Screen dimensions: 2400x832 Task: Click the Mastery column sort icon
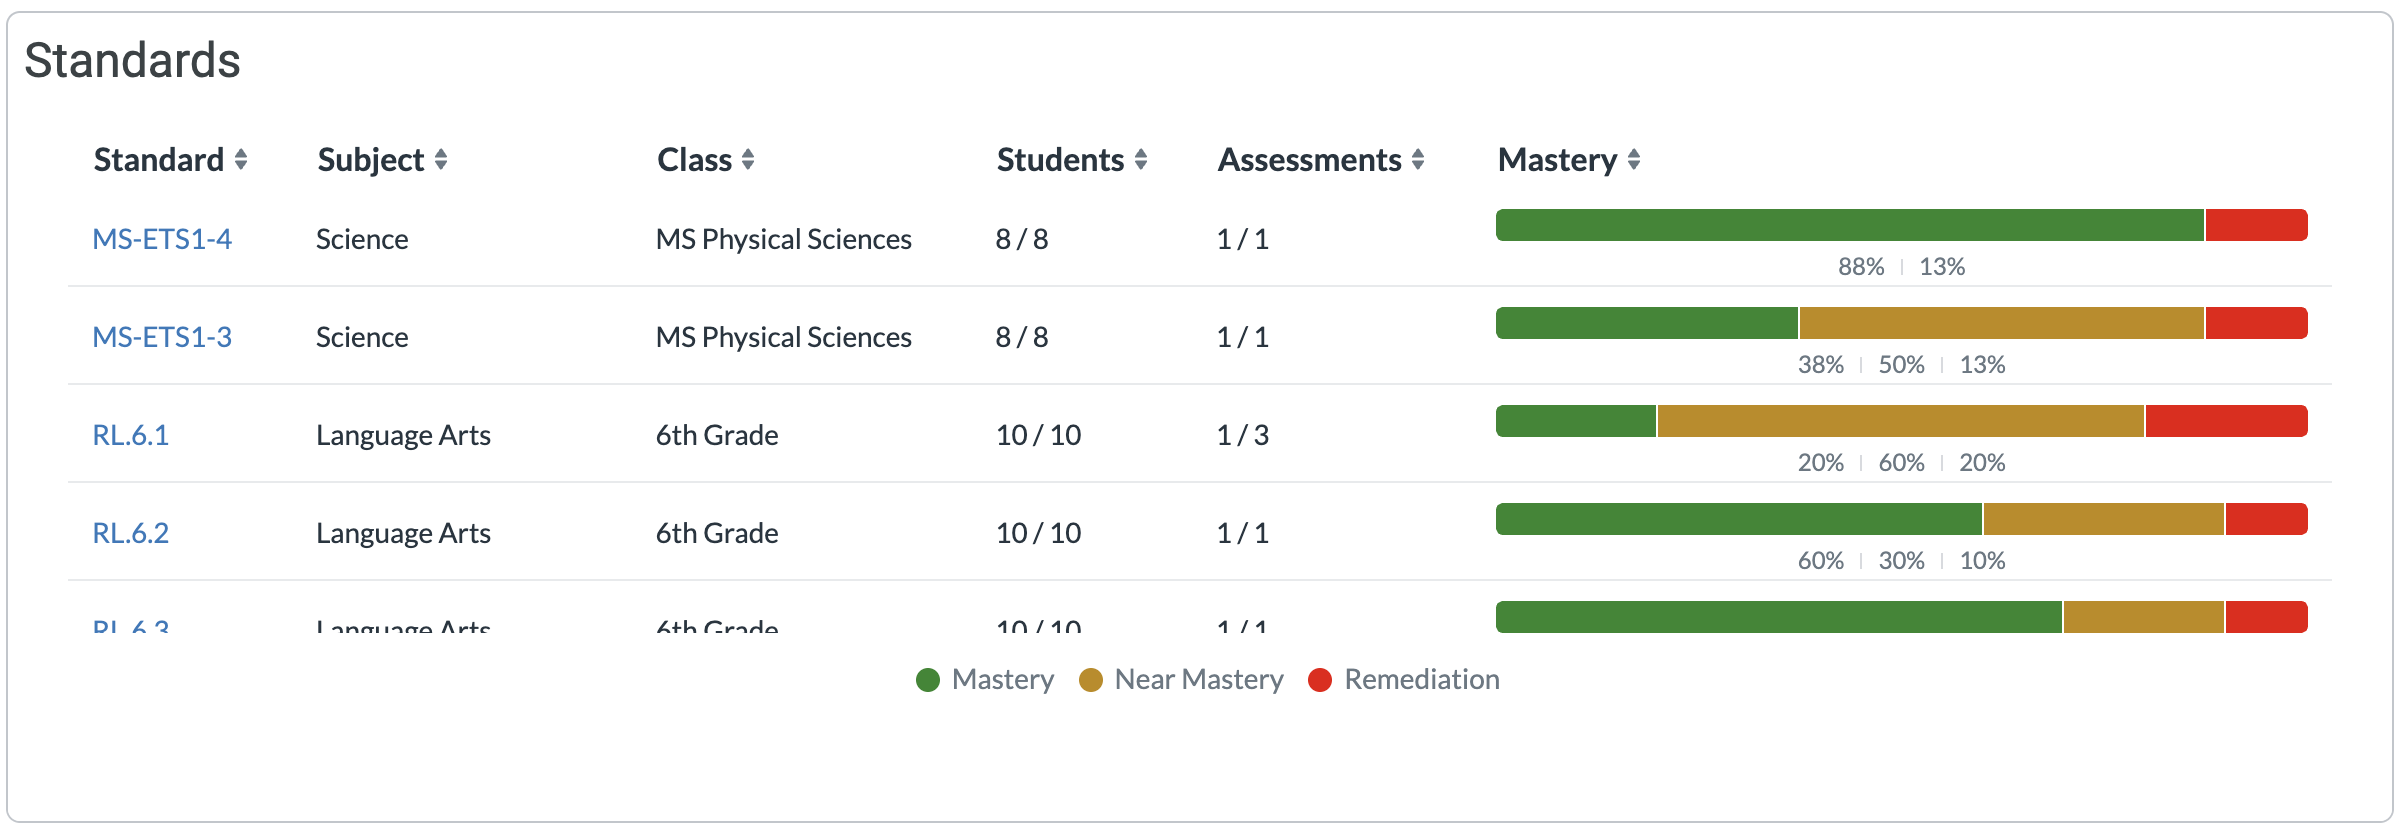pos(1634,160)
